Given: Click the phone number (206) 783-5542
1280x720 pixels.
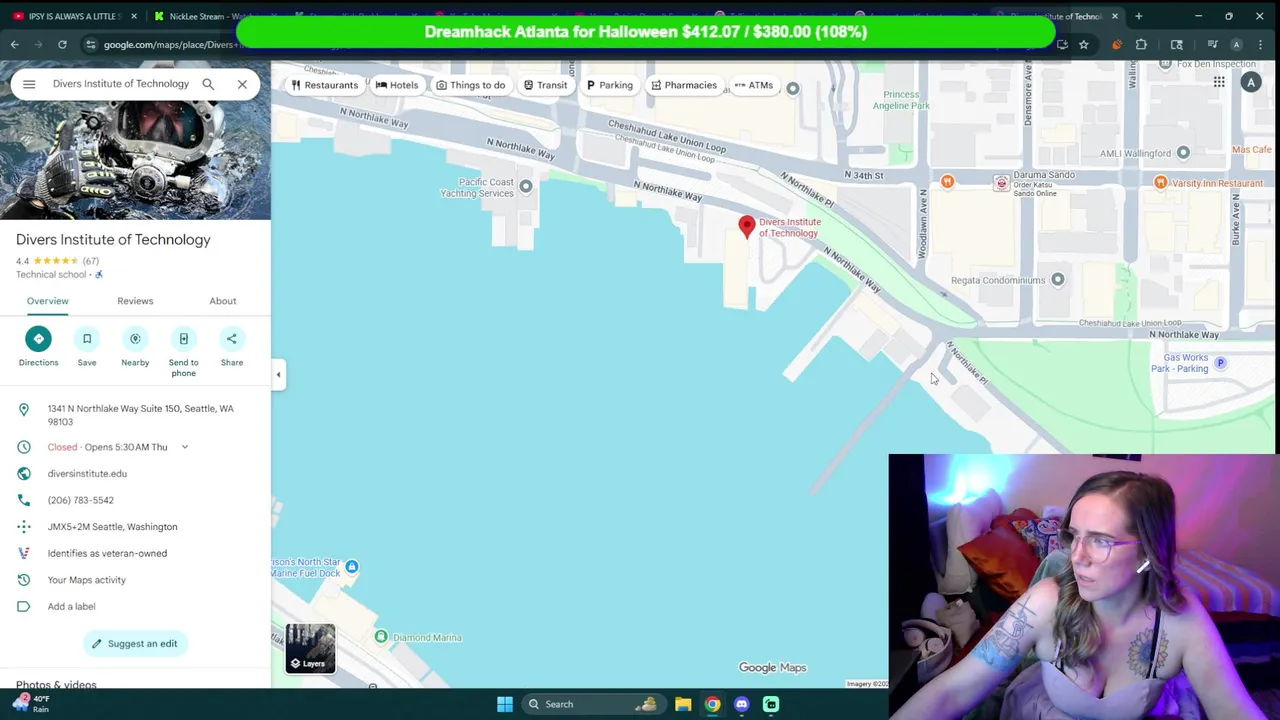Looking at the screenshot, I should 80,500.
